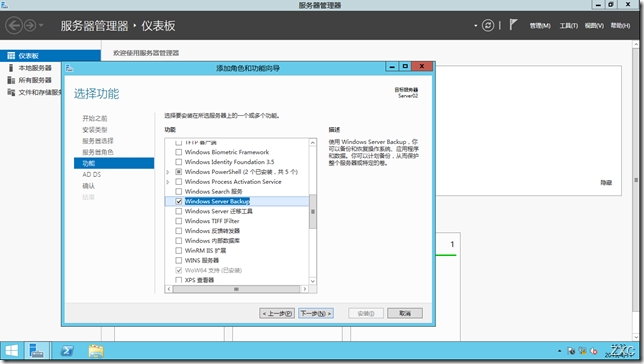Open Server Manager from the taskbar
This screenshot has width=644, height=364.
37,351
